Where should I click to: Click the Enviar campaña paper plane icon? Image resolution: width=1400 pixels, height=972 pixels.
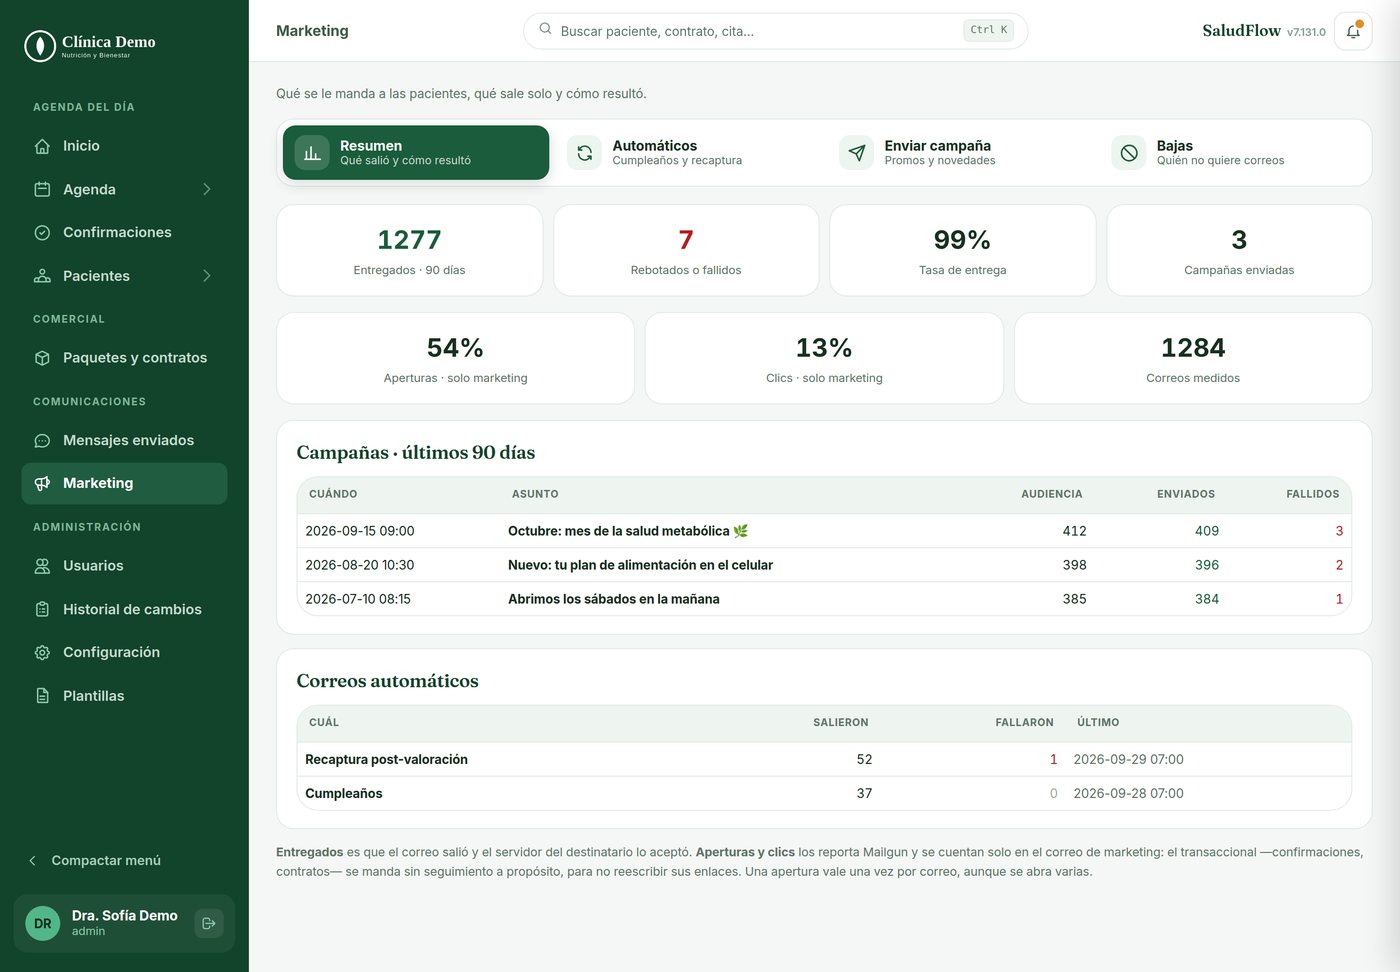click(857, 153)
